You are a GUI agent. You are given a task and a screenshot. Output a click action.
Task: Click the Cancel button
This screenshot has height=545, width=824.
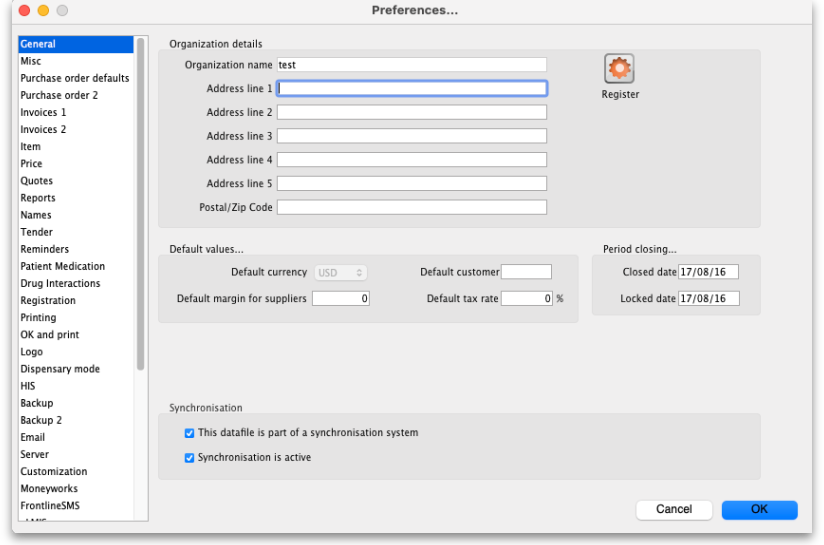click(x=674, y=510)
